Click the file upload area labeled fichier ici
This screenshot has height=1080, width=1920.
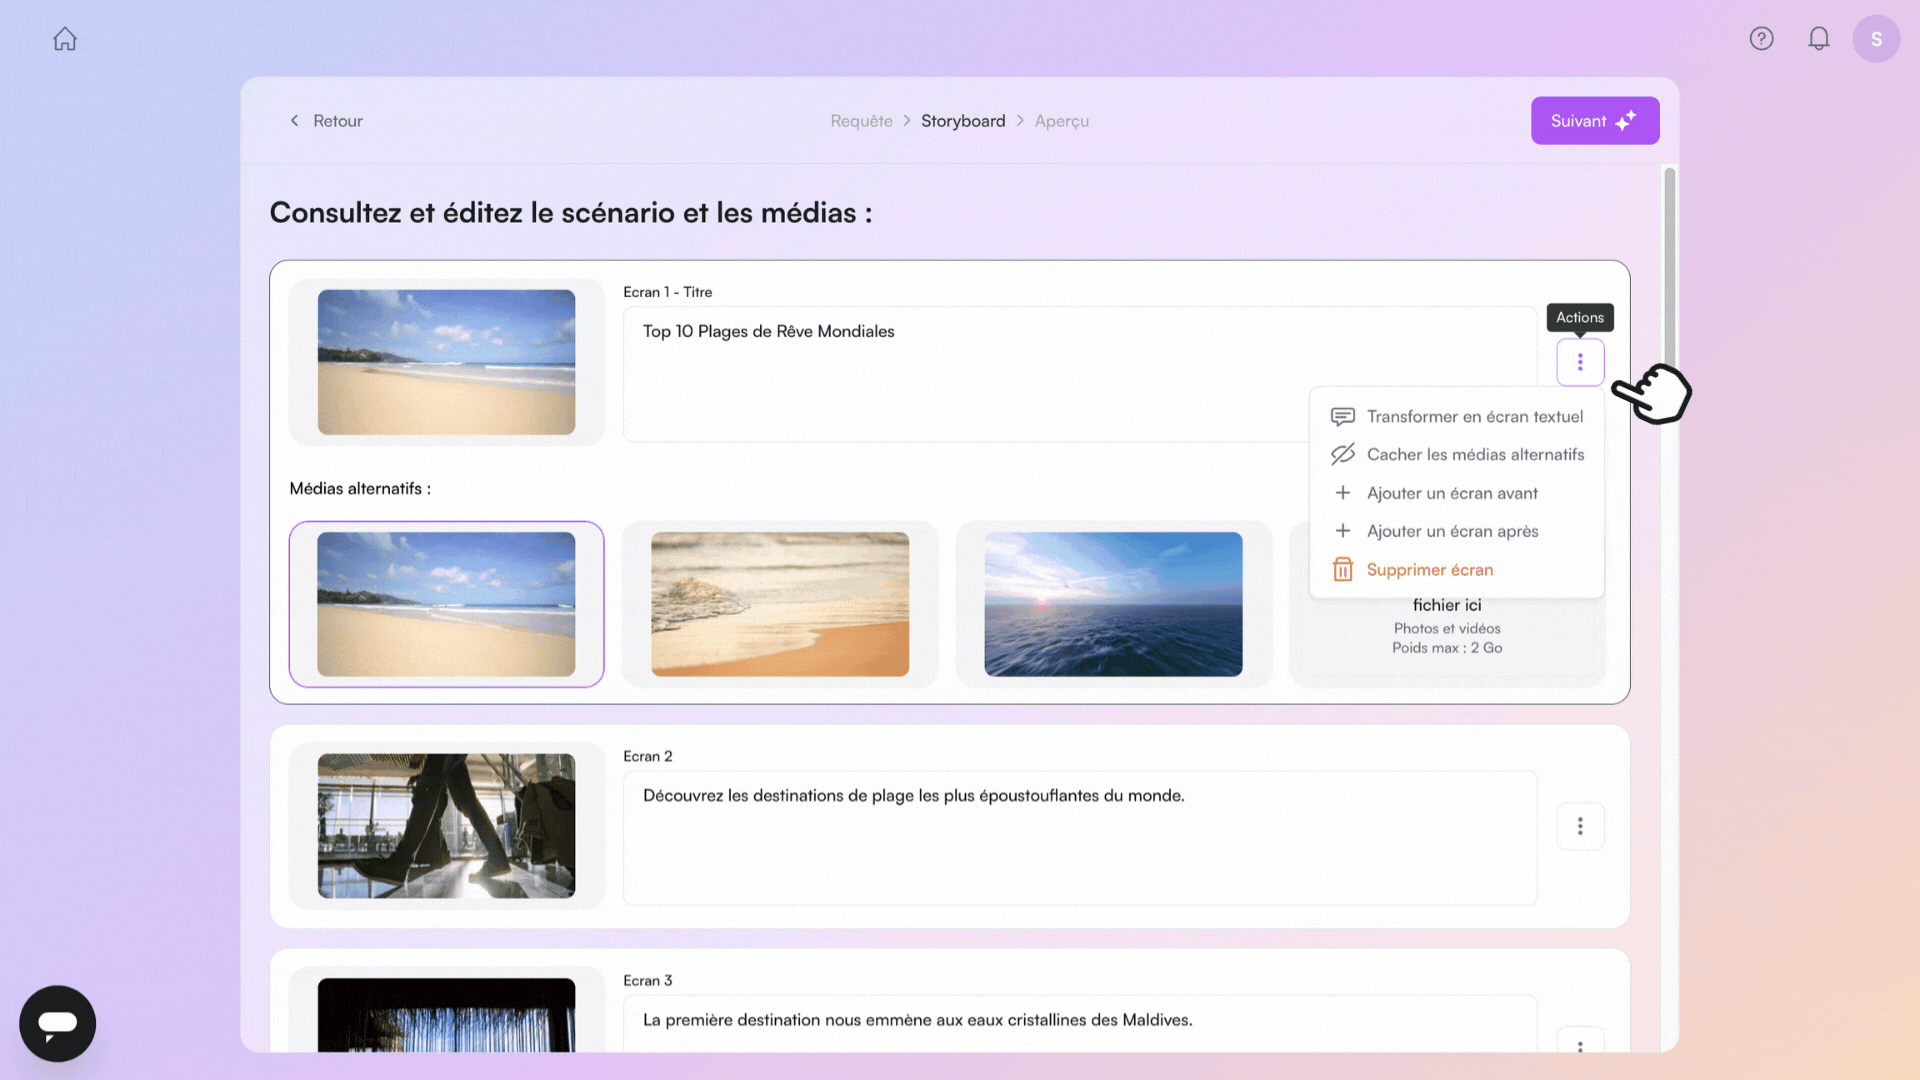pyautogui.click(x=1447, y=638)
